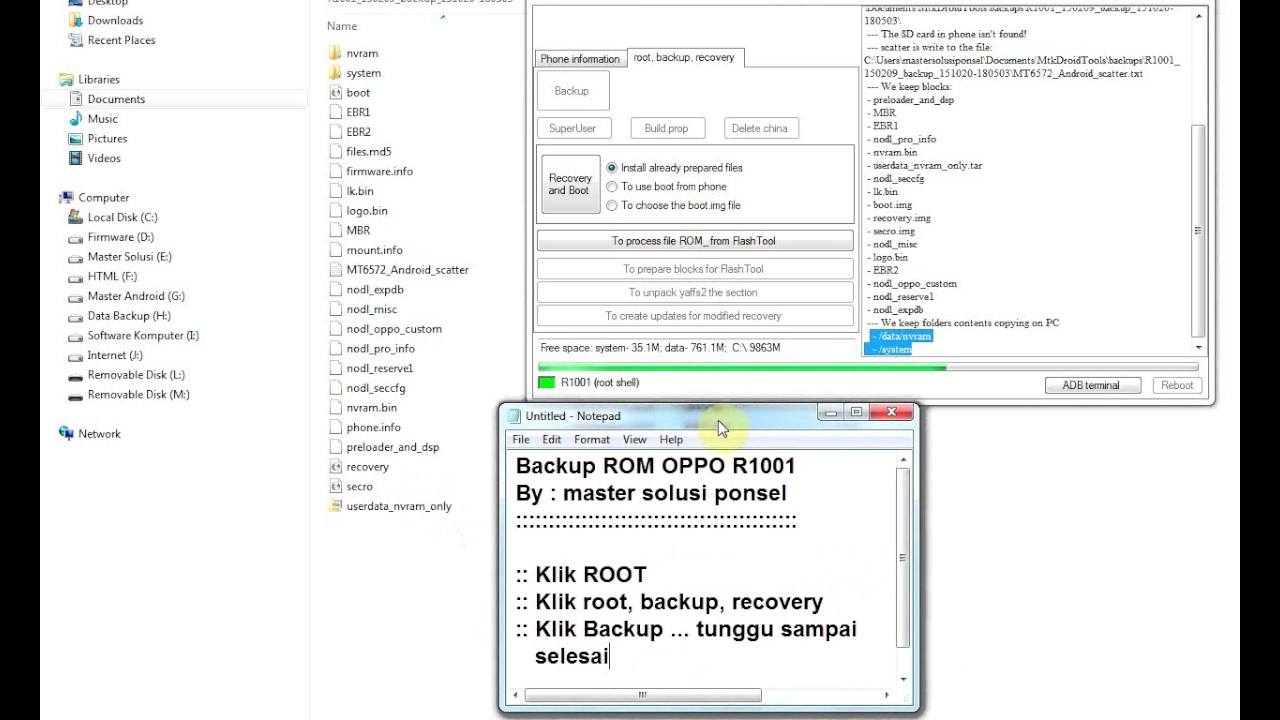Screen dimensions: 1280x720
Task: Click the Recovery and Boot button
Action: [x=570, y=185]
